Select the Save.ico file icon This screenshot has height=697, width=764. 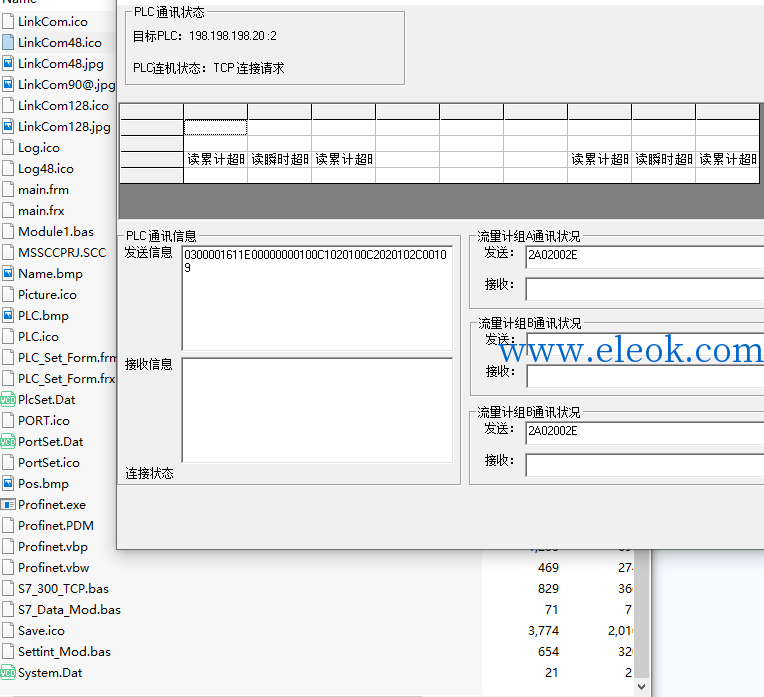click(x=8, y=630)
